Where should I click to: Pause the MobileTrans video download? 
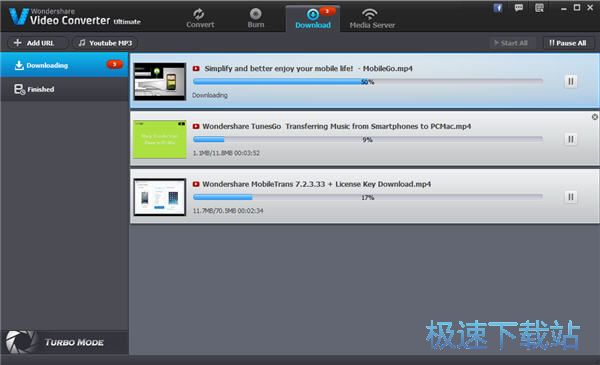[x=571, y=197]
